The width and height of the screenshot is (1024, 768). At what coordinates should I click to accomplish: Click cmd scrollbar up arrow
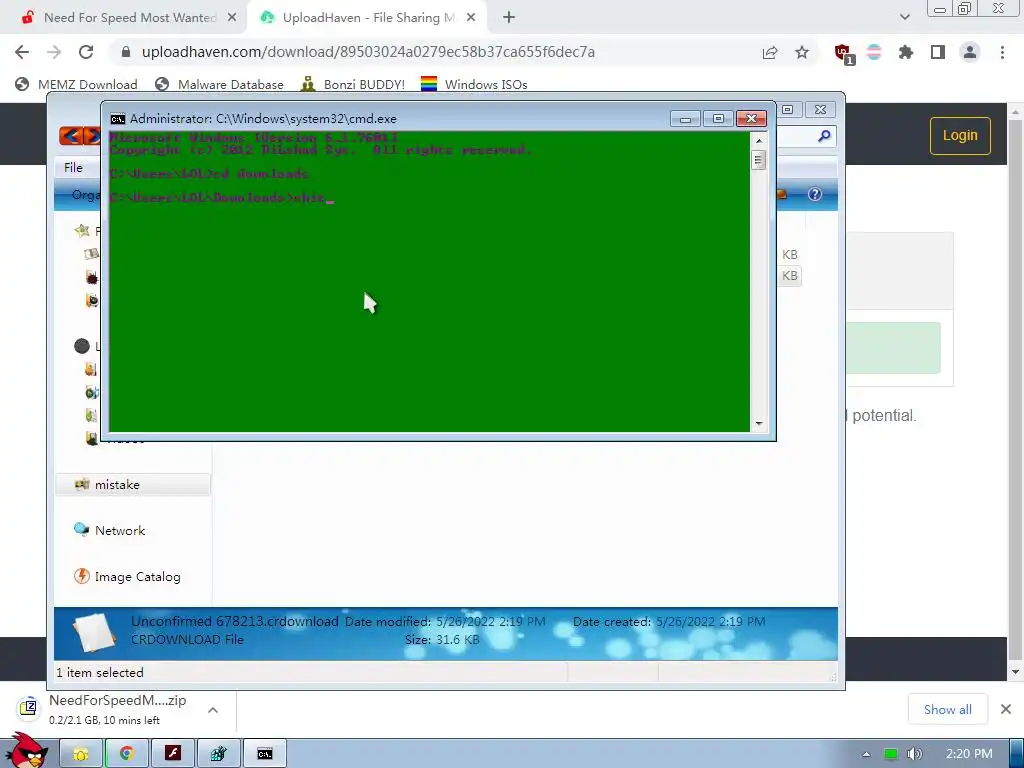(759, 140)
